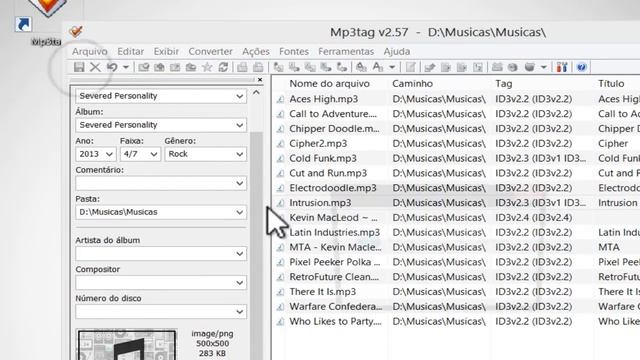The image size is (640, 360).
Task: Expand the Compositor dropdown
Action: pyautogui.click(x=240, y=283)
